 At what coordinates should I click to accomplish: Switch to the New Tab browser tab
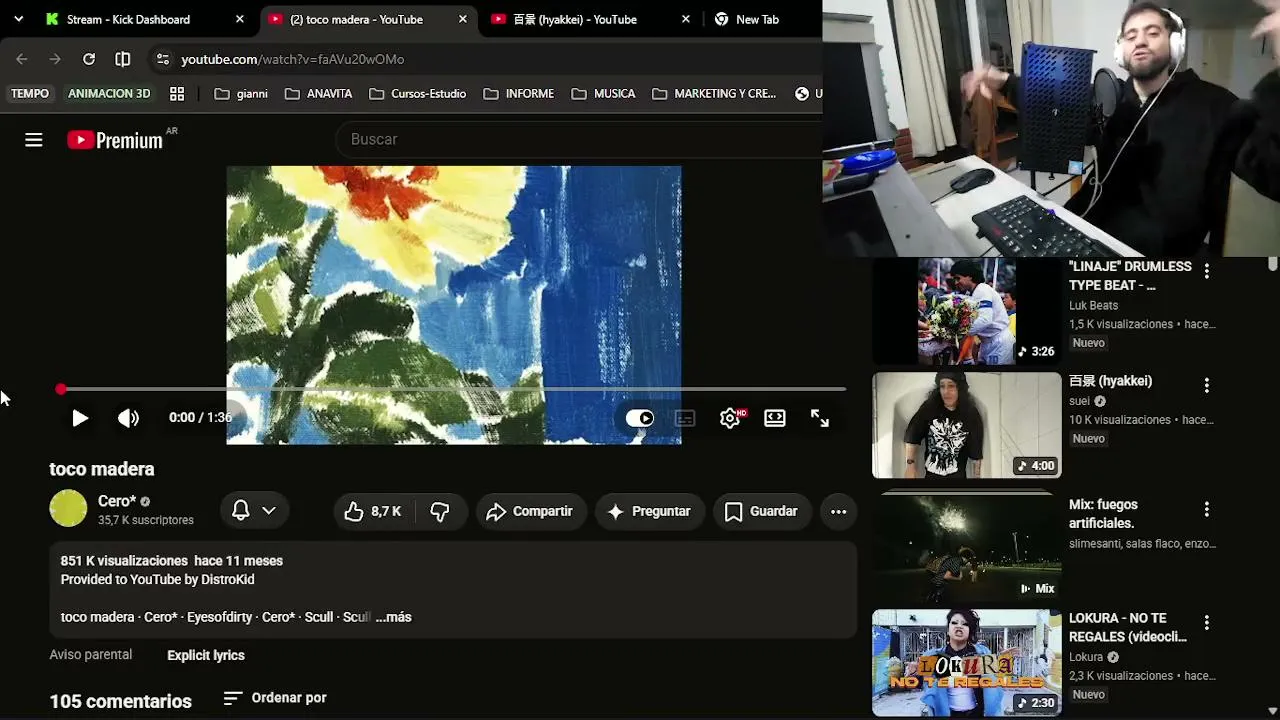tap(757, 19)
